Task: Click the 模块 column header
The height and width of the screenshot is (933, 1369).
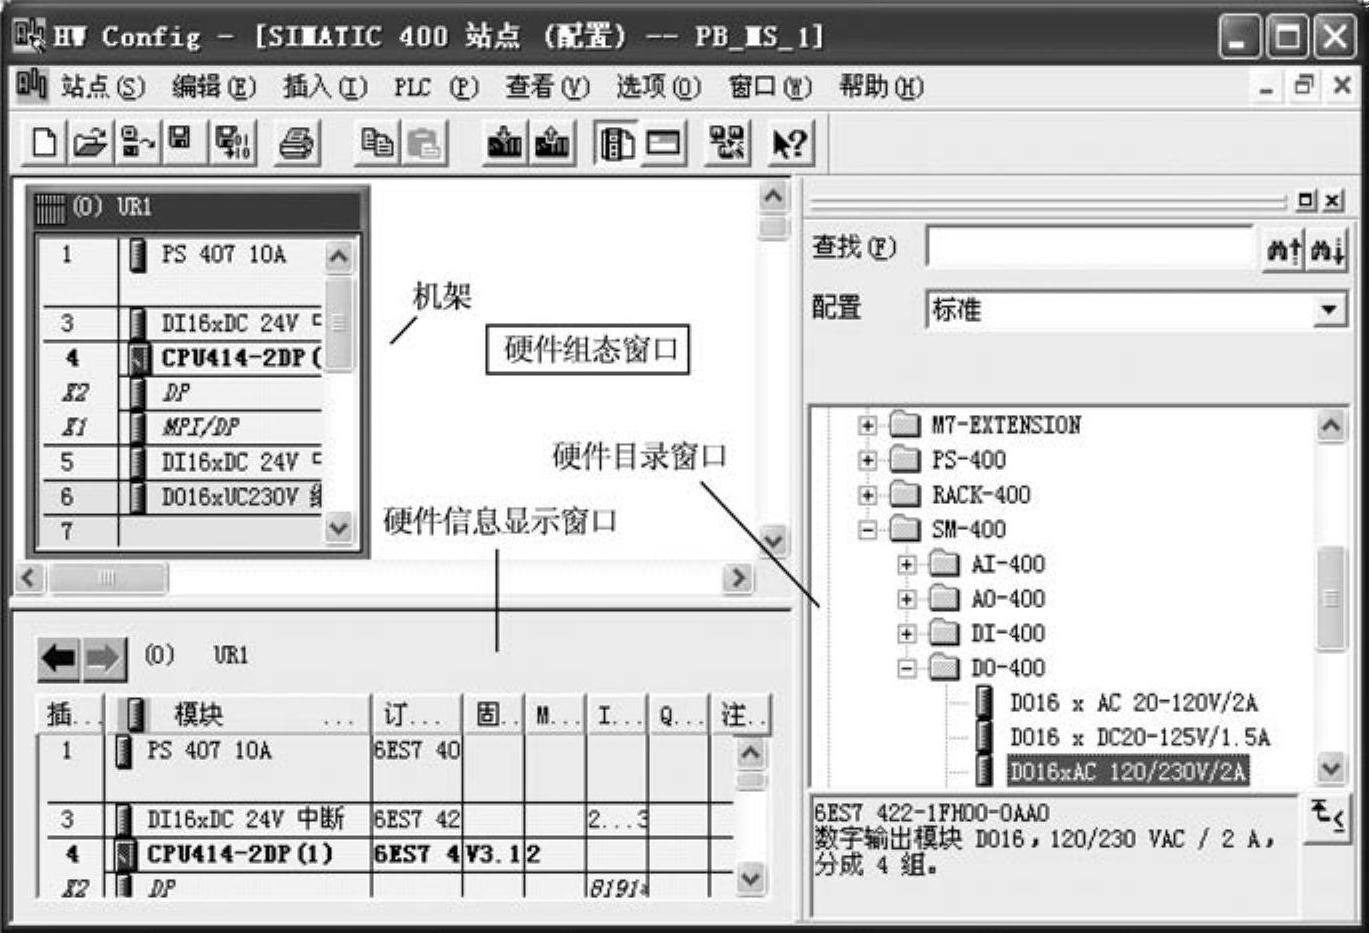Action: click(x=238, y=714)
